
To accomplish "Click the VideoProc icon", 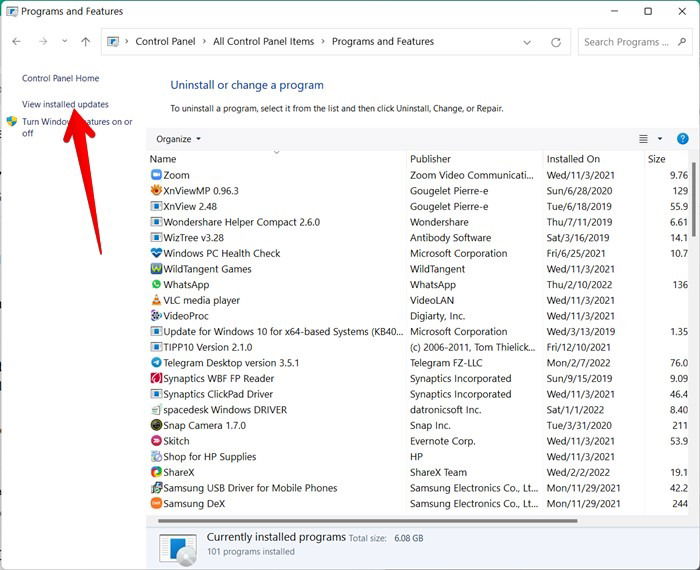I will 156,315.
